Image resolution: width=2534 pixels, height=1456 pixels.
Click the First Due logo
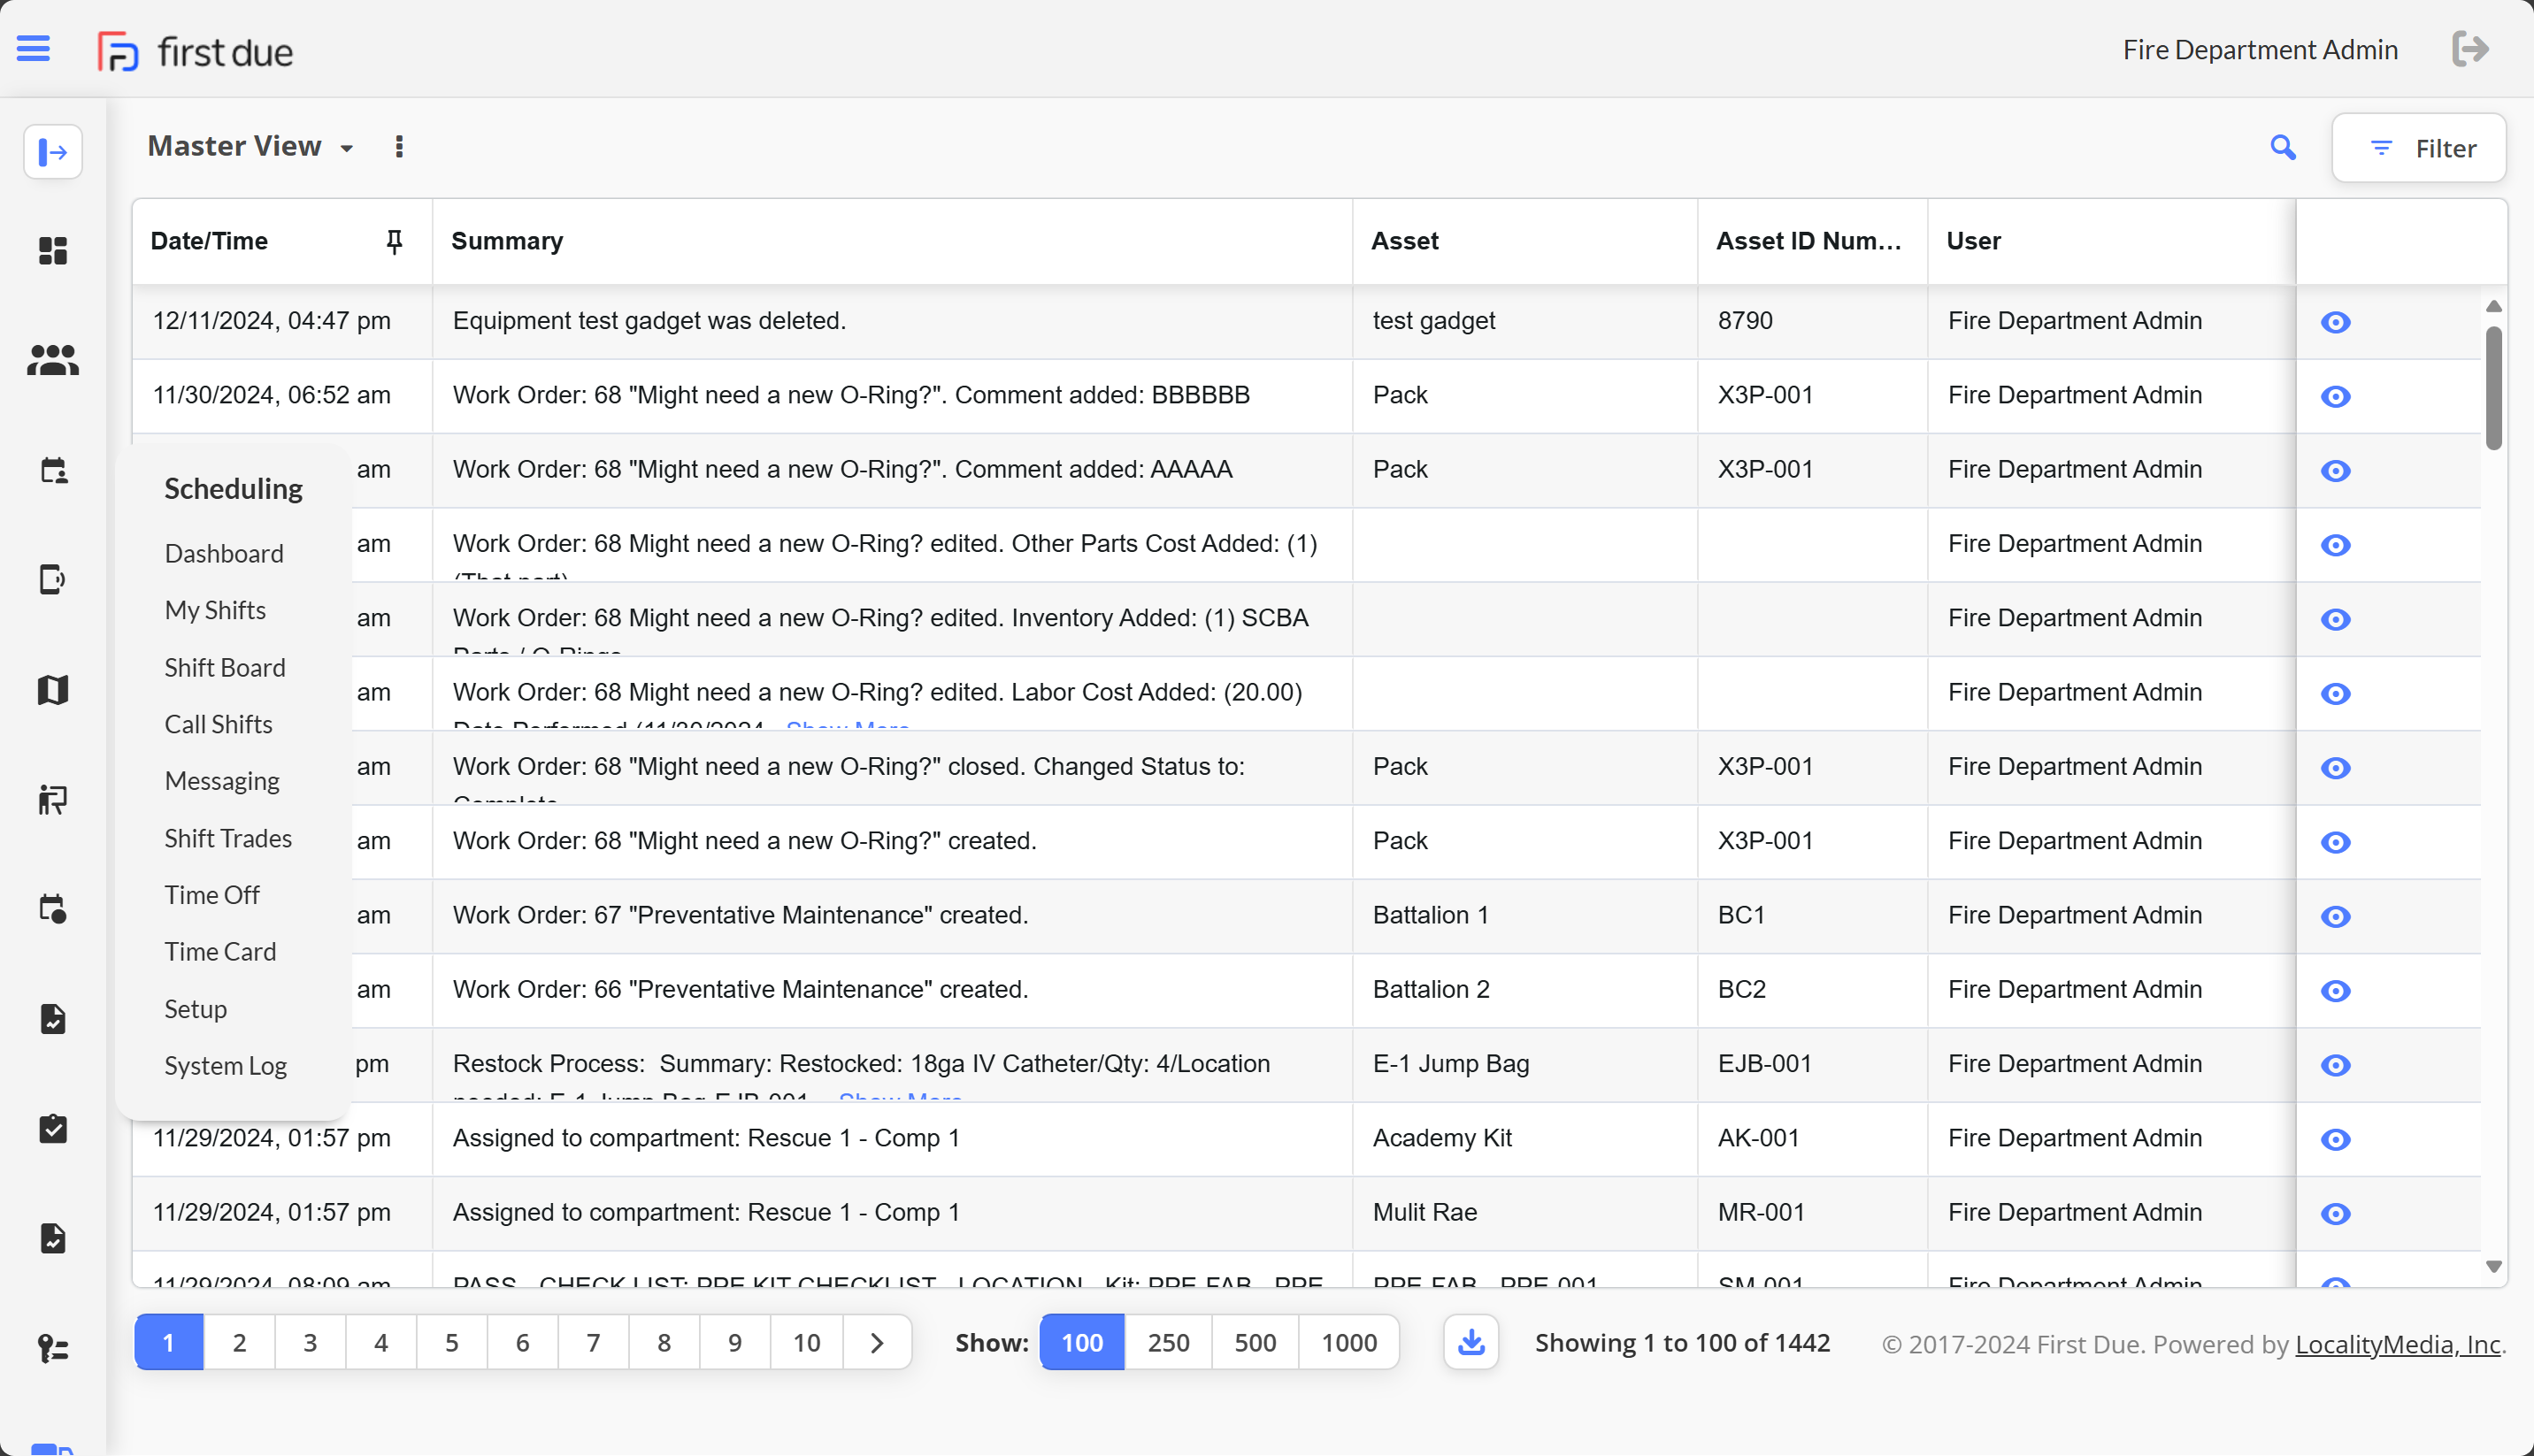click(195, 51)
